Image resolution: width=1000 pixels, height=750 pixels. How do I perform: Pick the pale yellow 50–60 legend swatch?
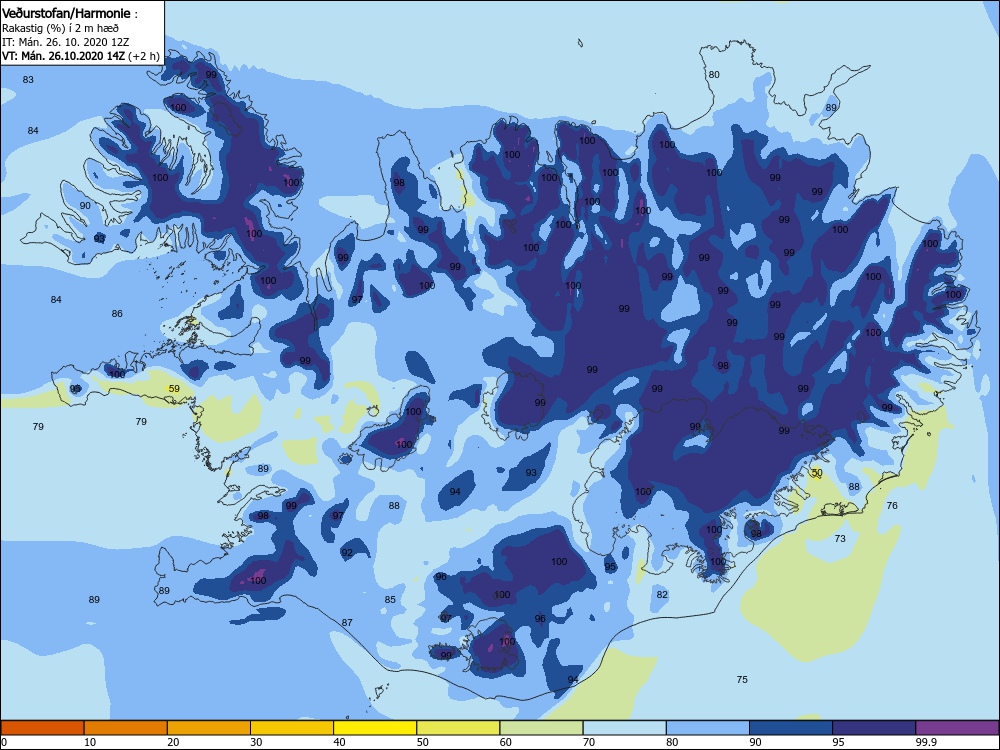458,728
